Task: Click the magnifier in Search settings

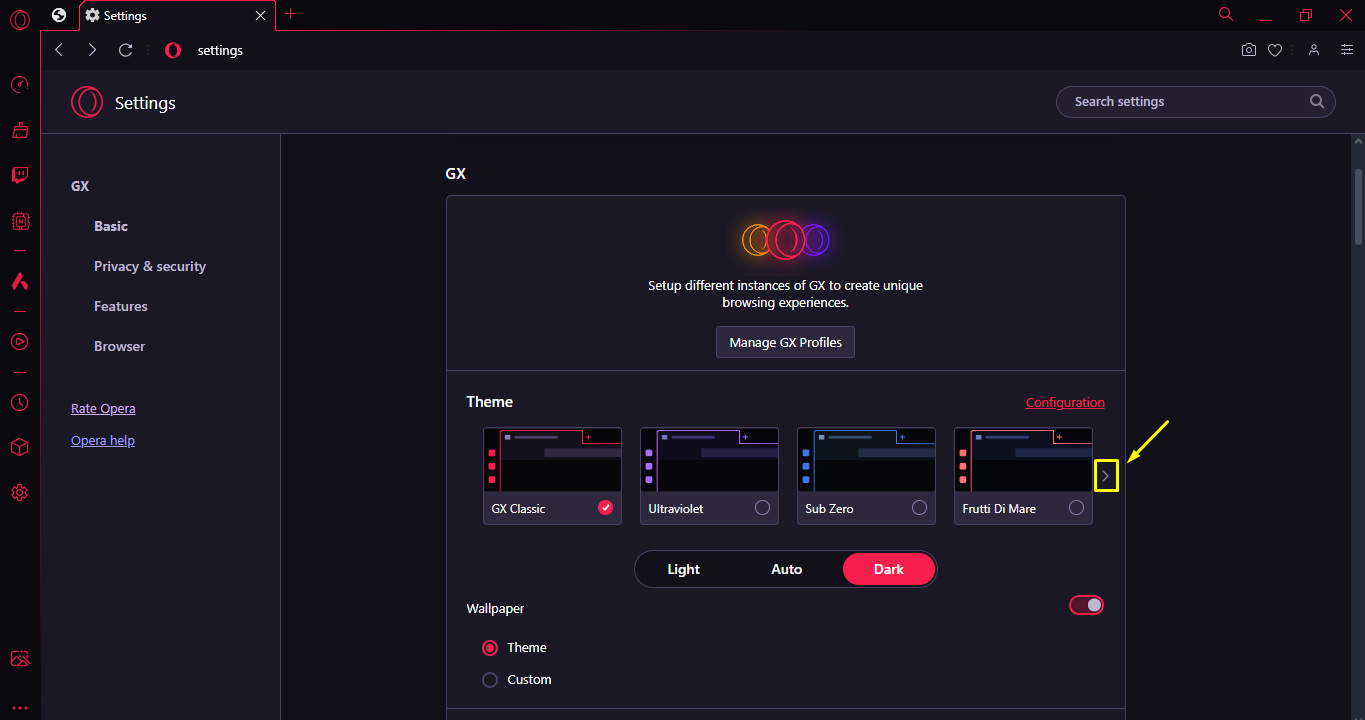Action: pos(1317,102)
